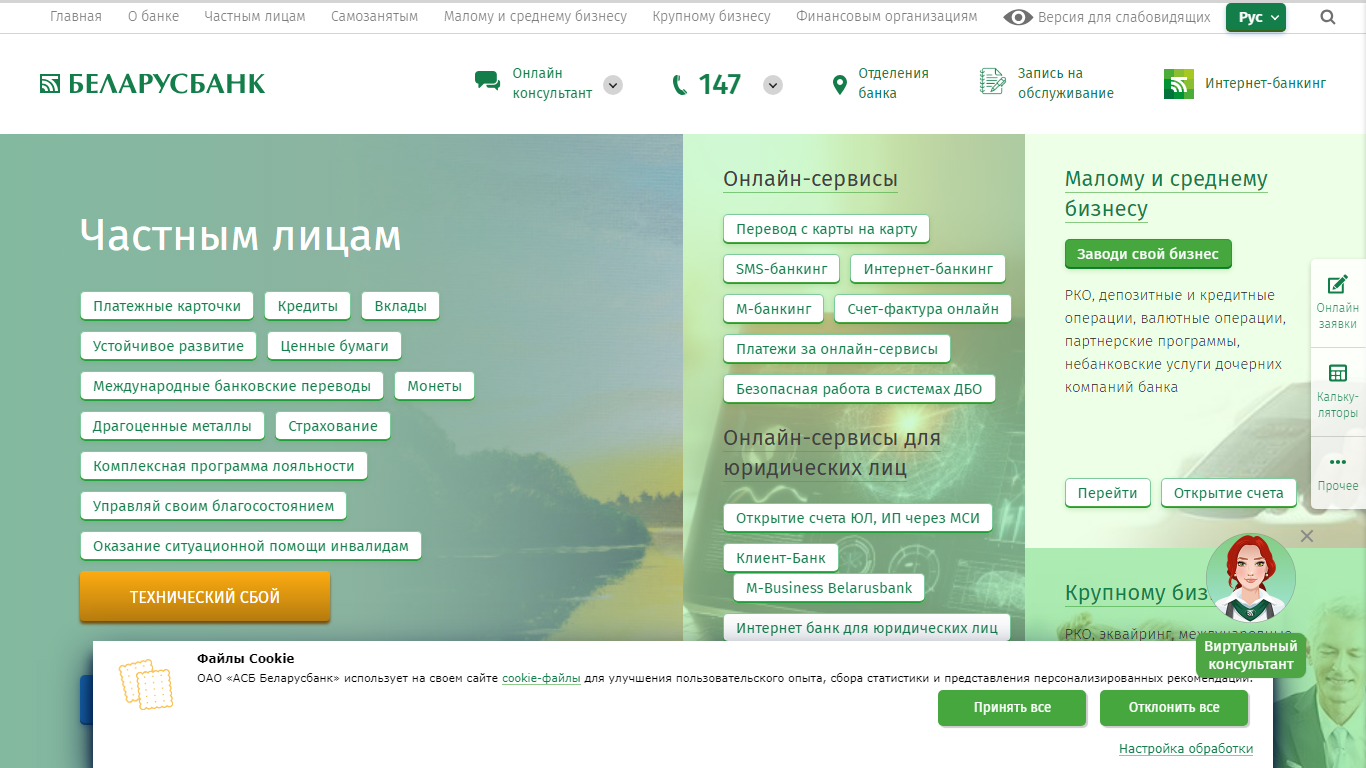Open Перевод с карты на карту
This screenshot has width=1366, height=768.
pos(827,229)
